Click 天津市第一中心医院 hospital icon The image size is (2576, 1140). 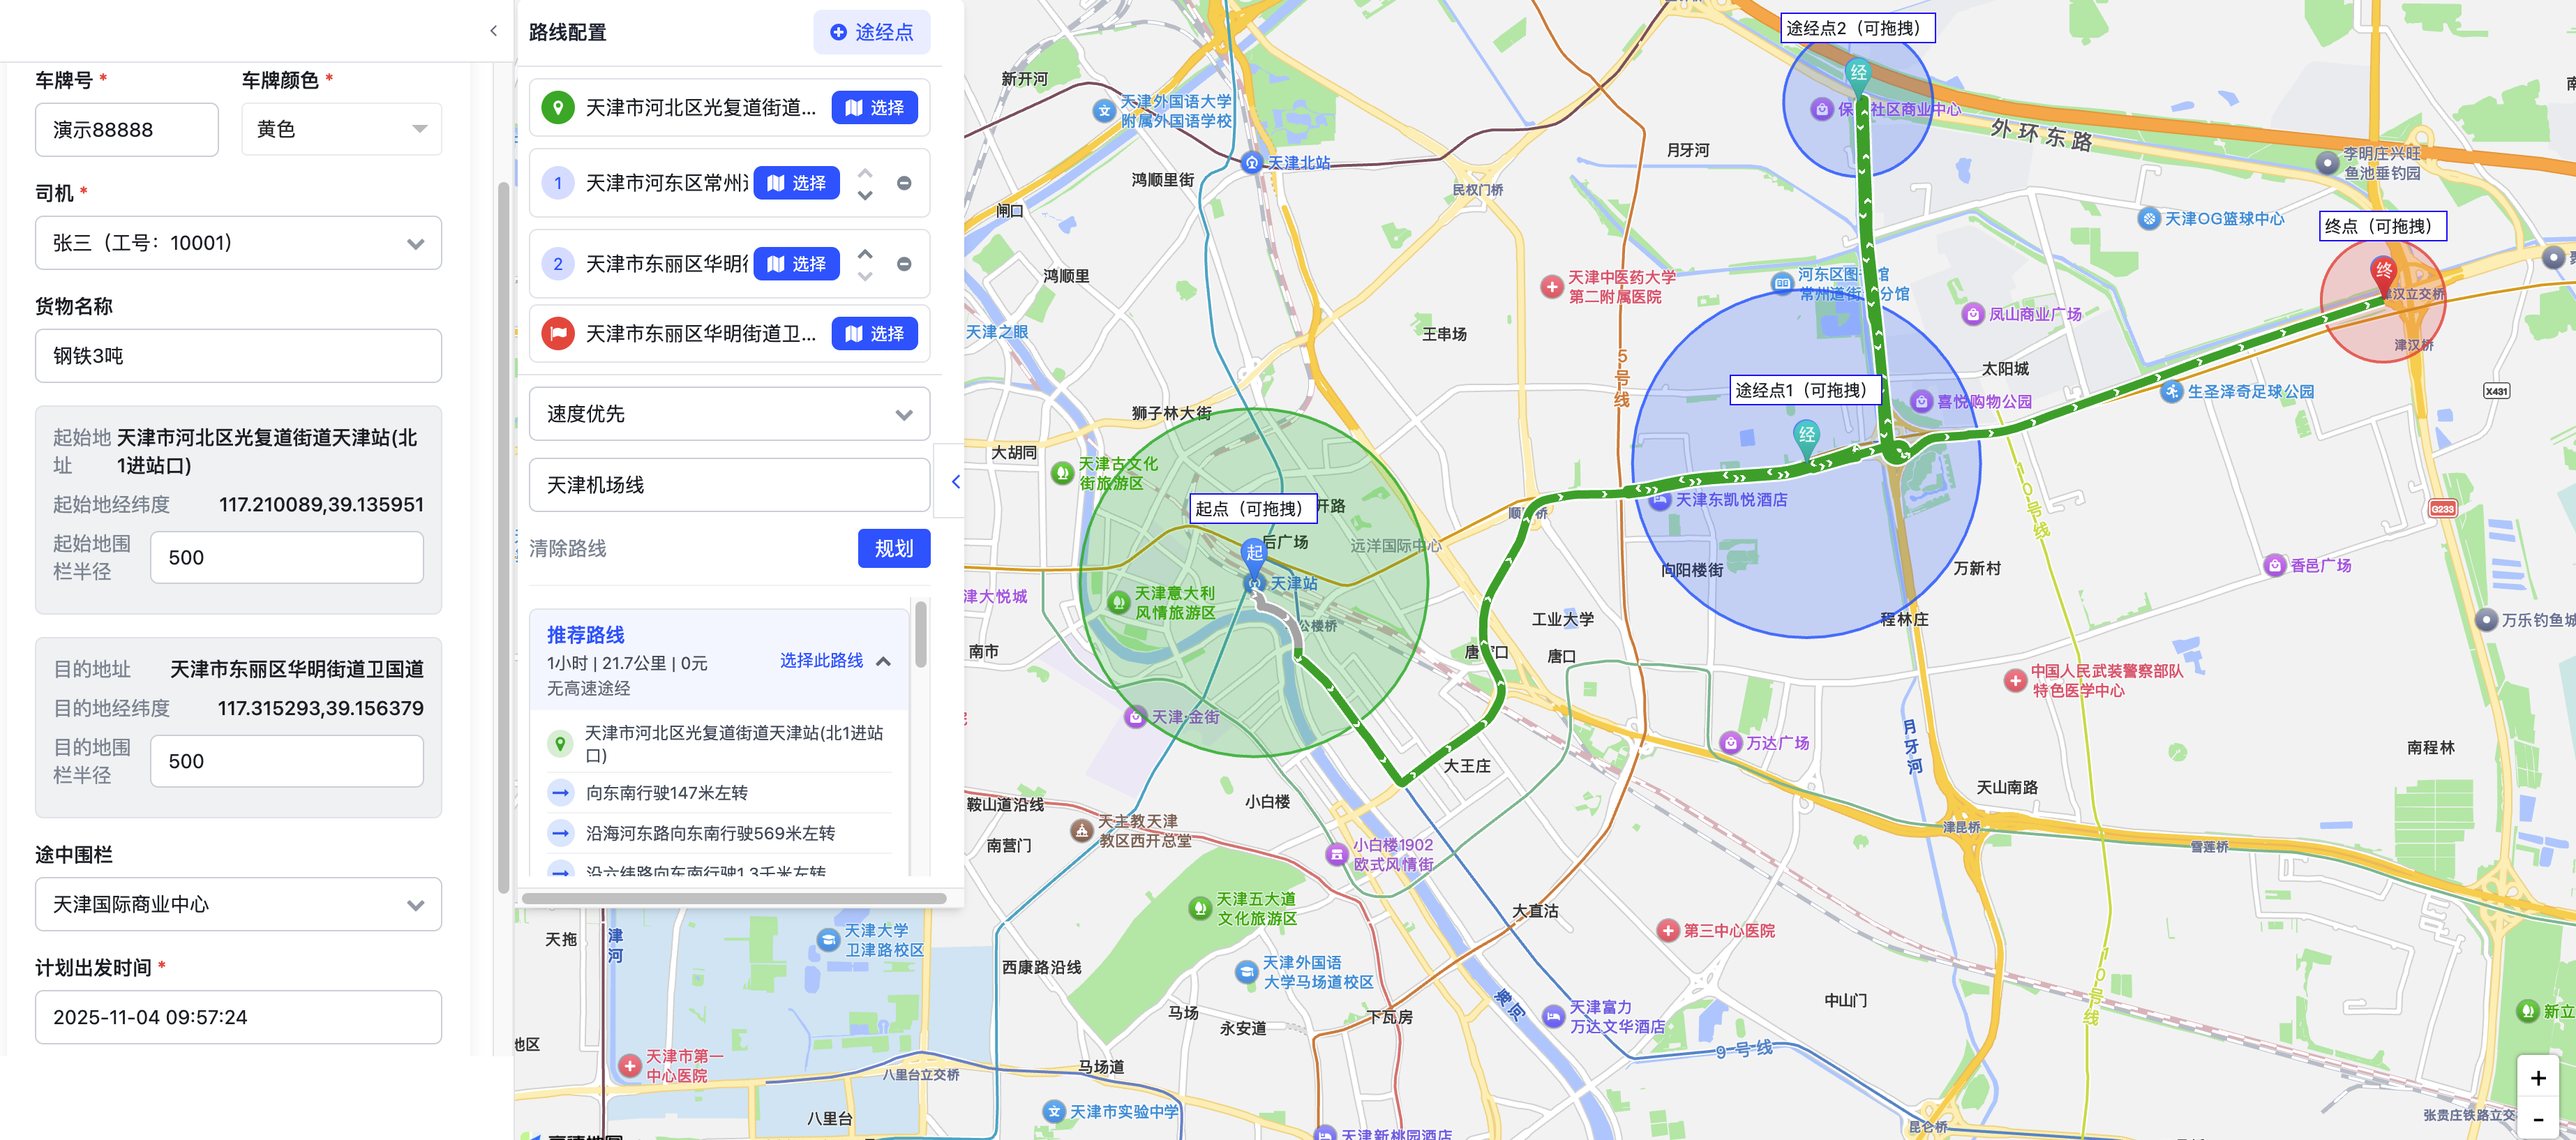tap(629, 1066)
